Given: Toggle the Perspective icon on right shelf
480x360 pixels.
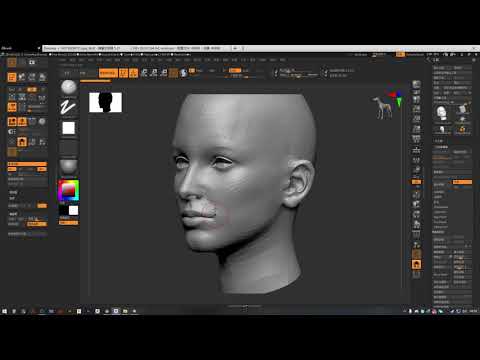Looking at the screenshot, I should pos(416,139).
